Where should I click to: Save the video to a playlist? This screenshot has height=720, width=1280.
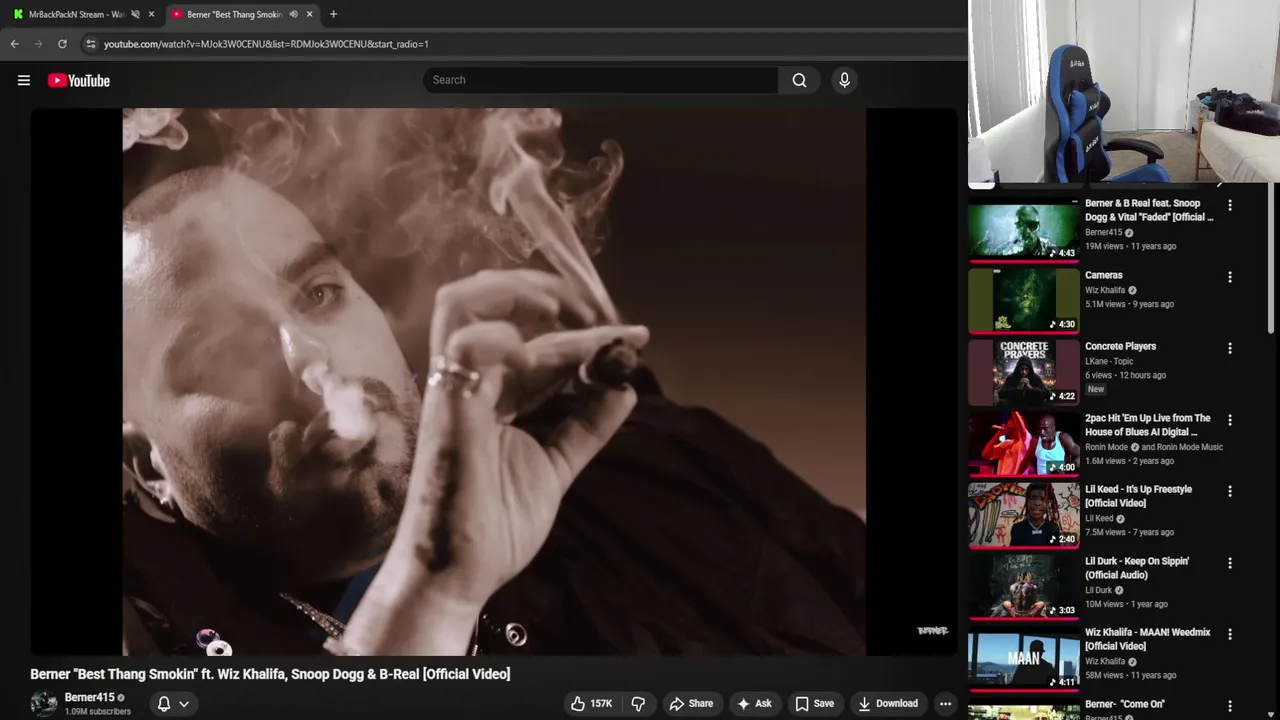click(814, 703)
